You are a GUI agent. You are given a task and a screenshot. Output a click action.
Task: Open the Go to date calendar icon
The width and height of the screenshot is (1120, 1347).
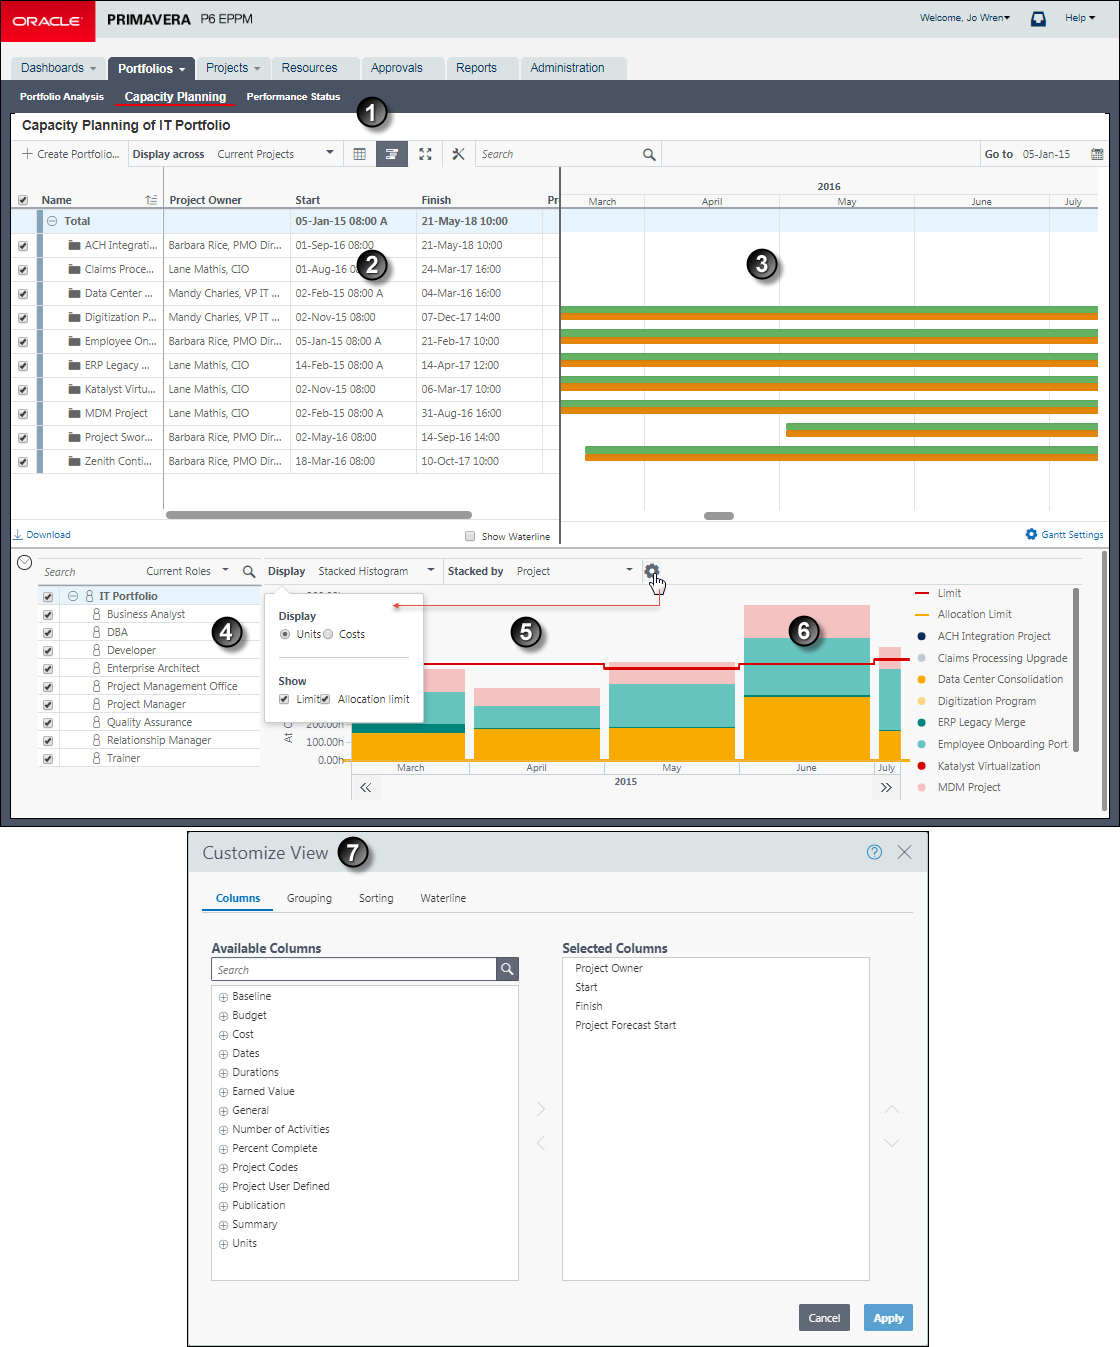(x=1097, y=154)
